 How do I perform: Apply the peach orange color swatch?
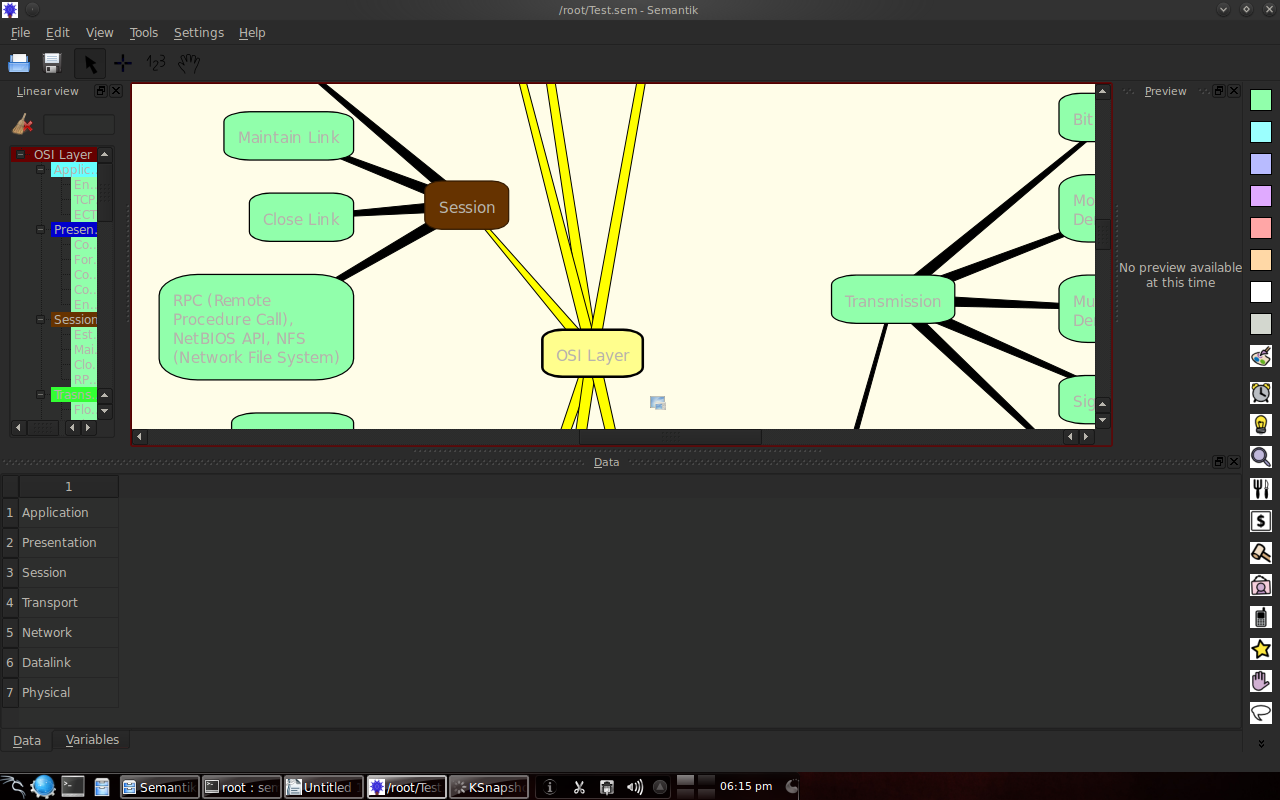coord(1261,260)
